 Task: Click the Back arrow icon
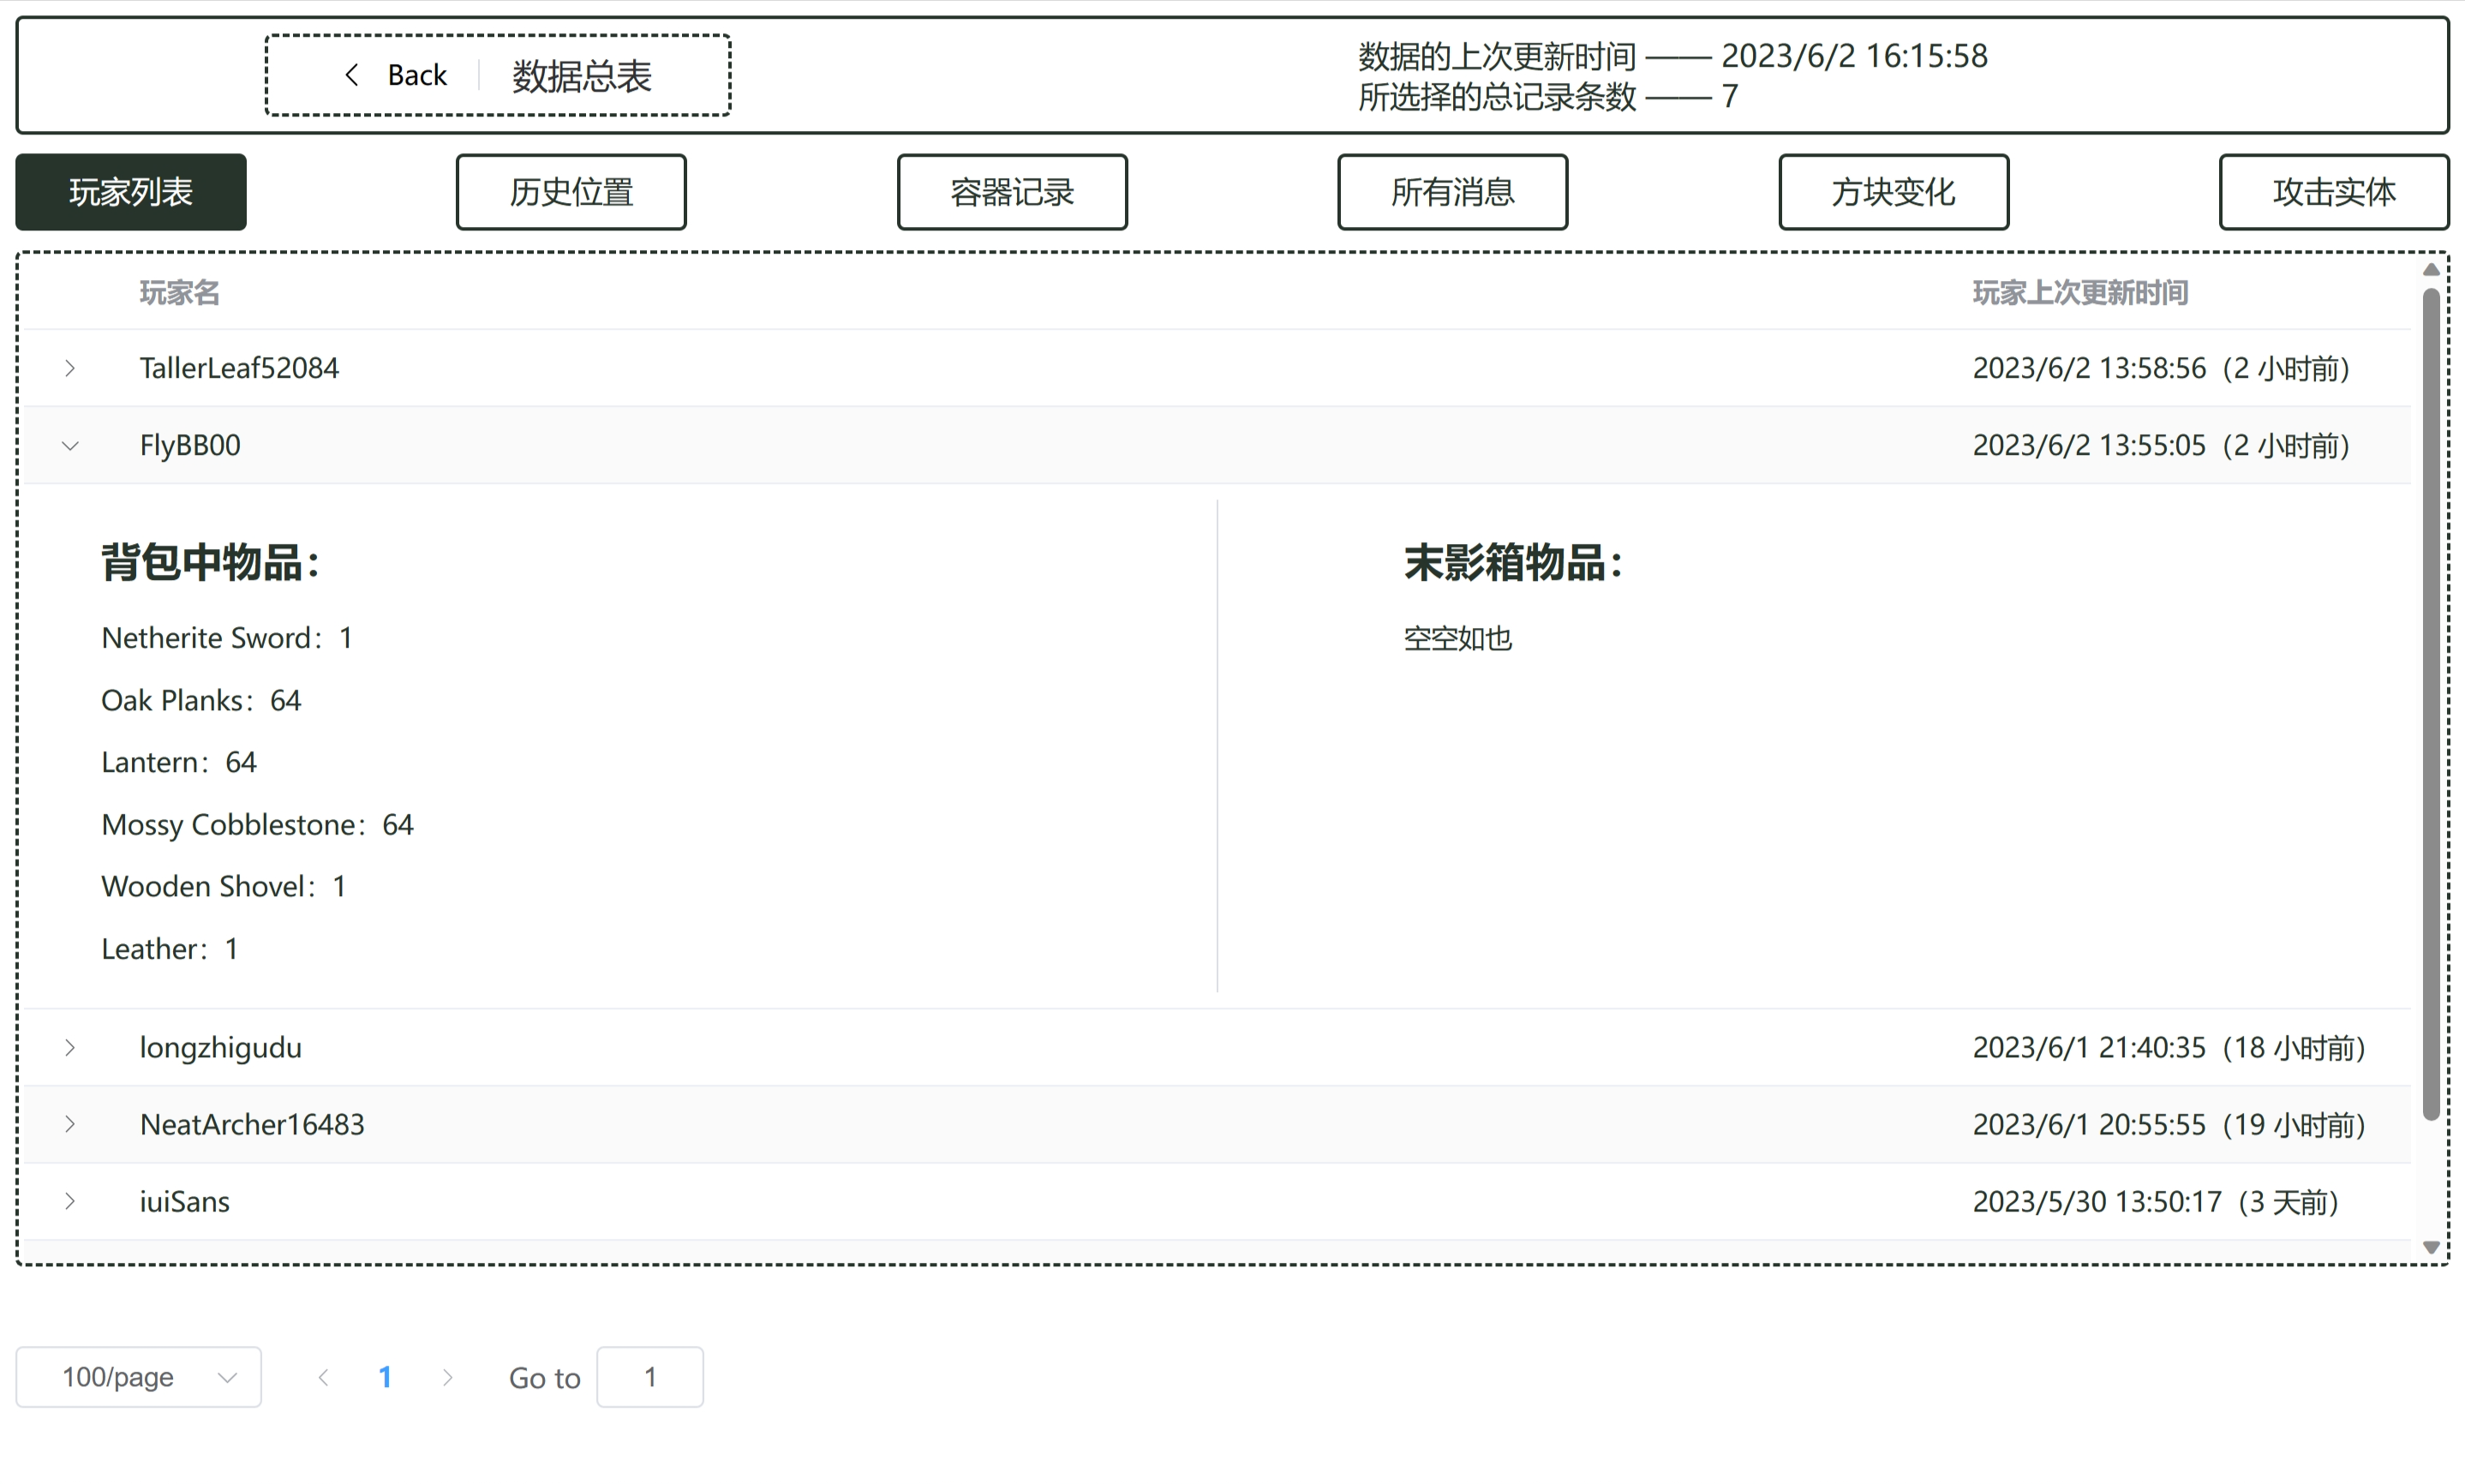pyautogui.click(x=351, y=75)
